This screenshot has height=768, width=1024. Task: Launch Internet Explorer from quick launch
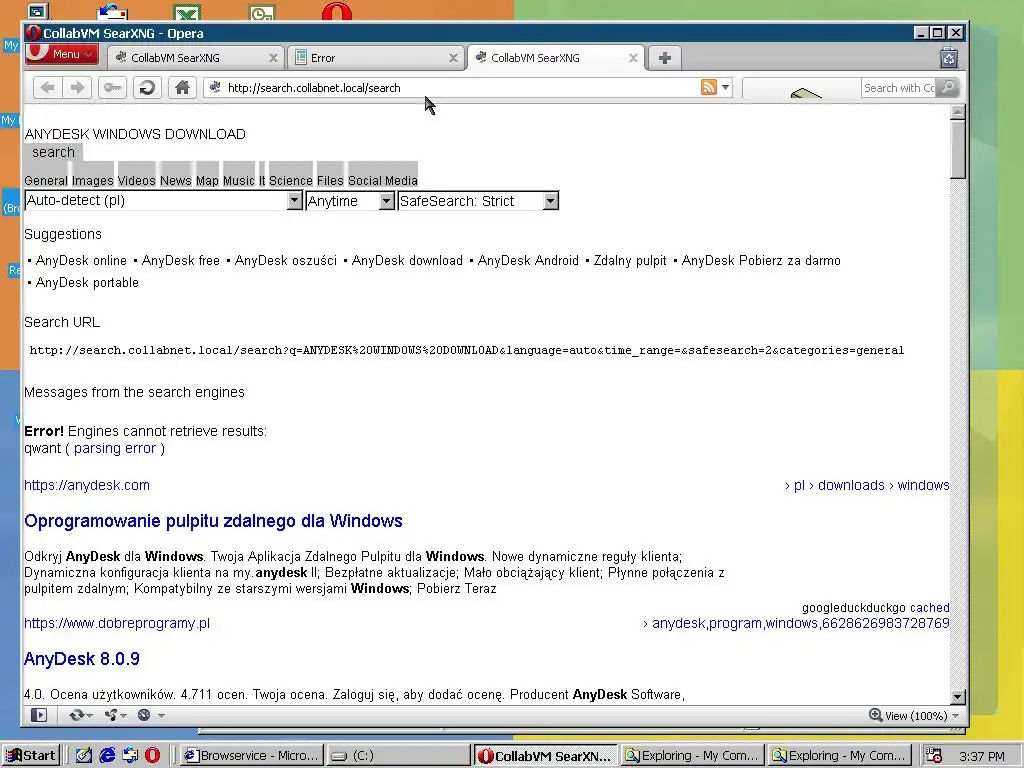tap(107, 756)
